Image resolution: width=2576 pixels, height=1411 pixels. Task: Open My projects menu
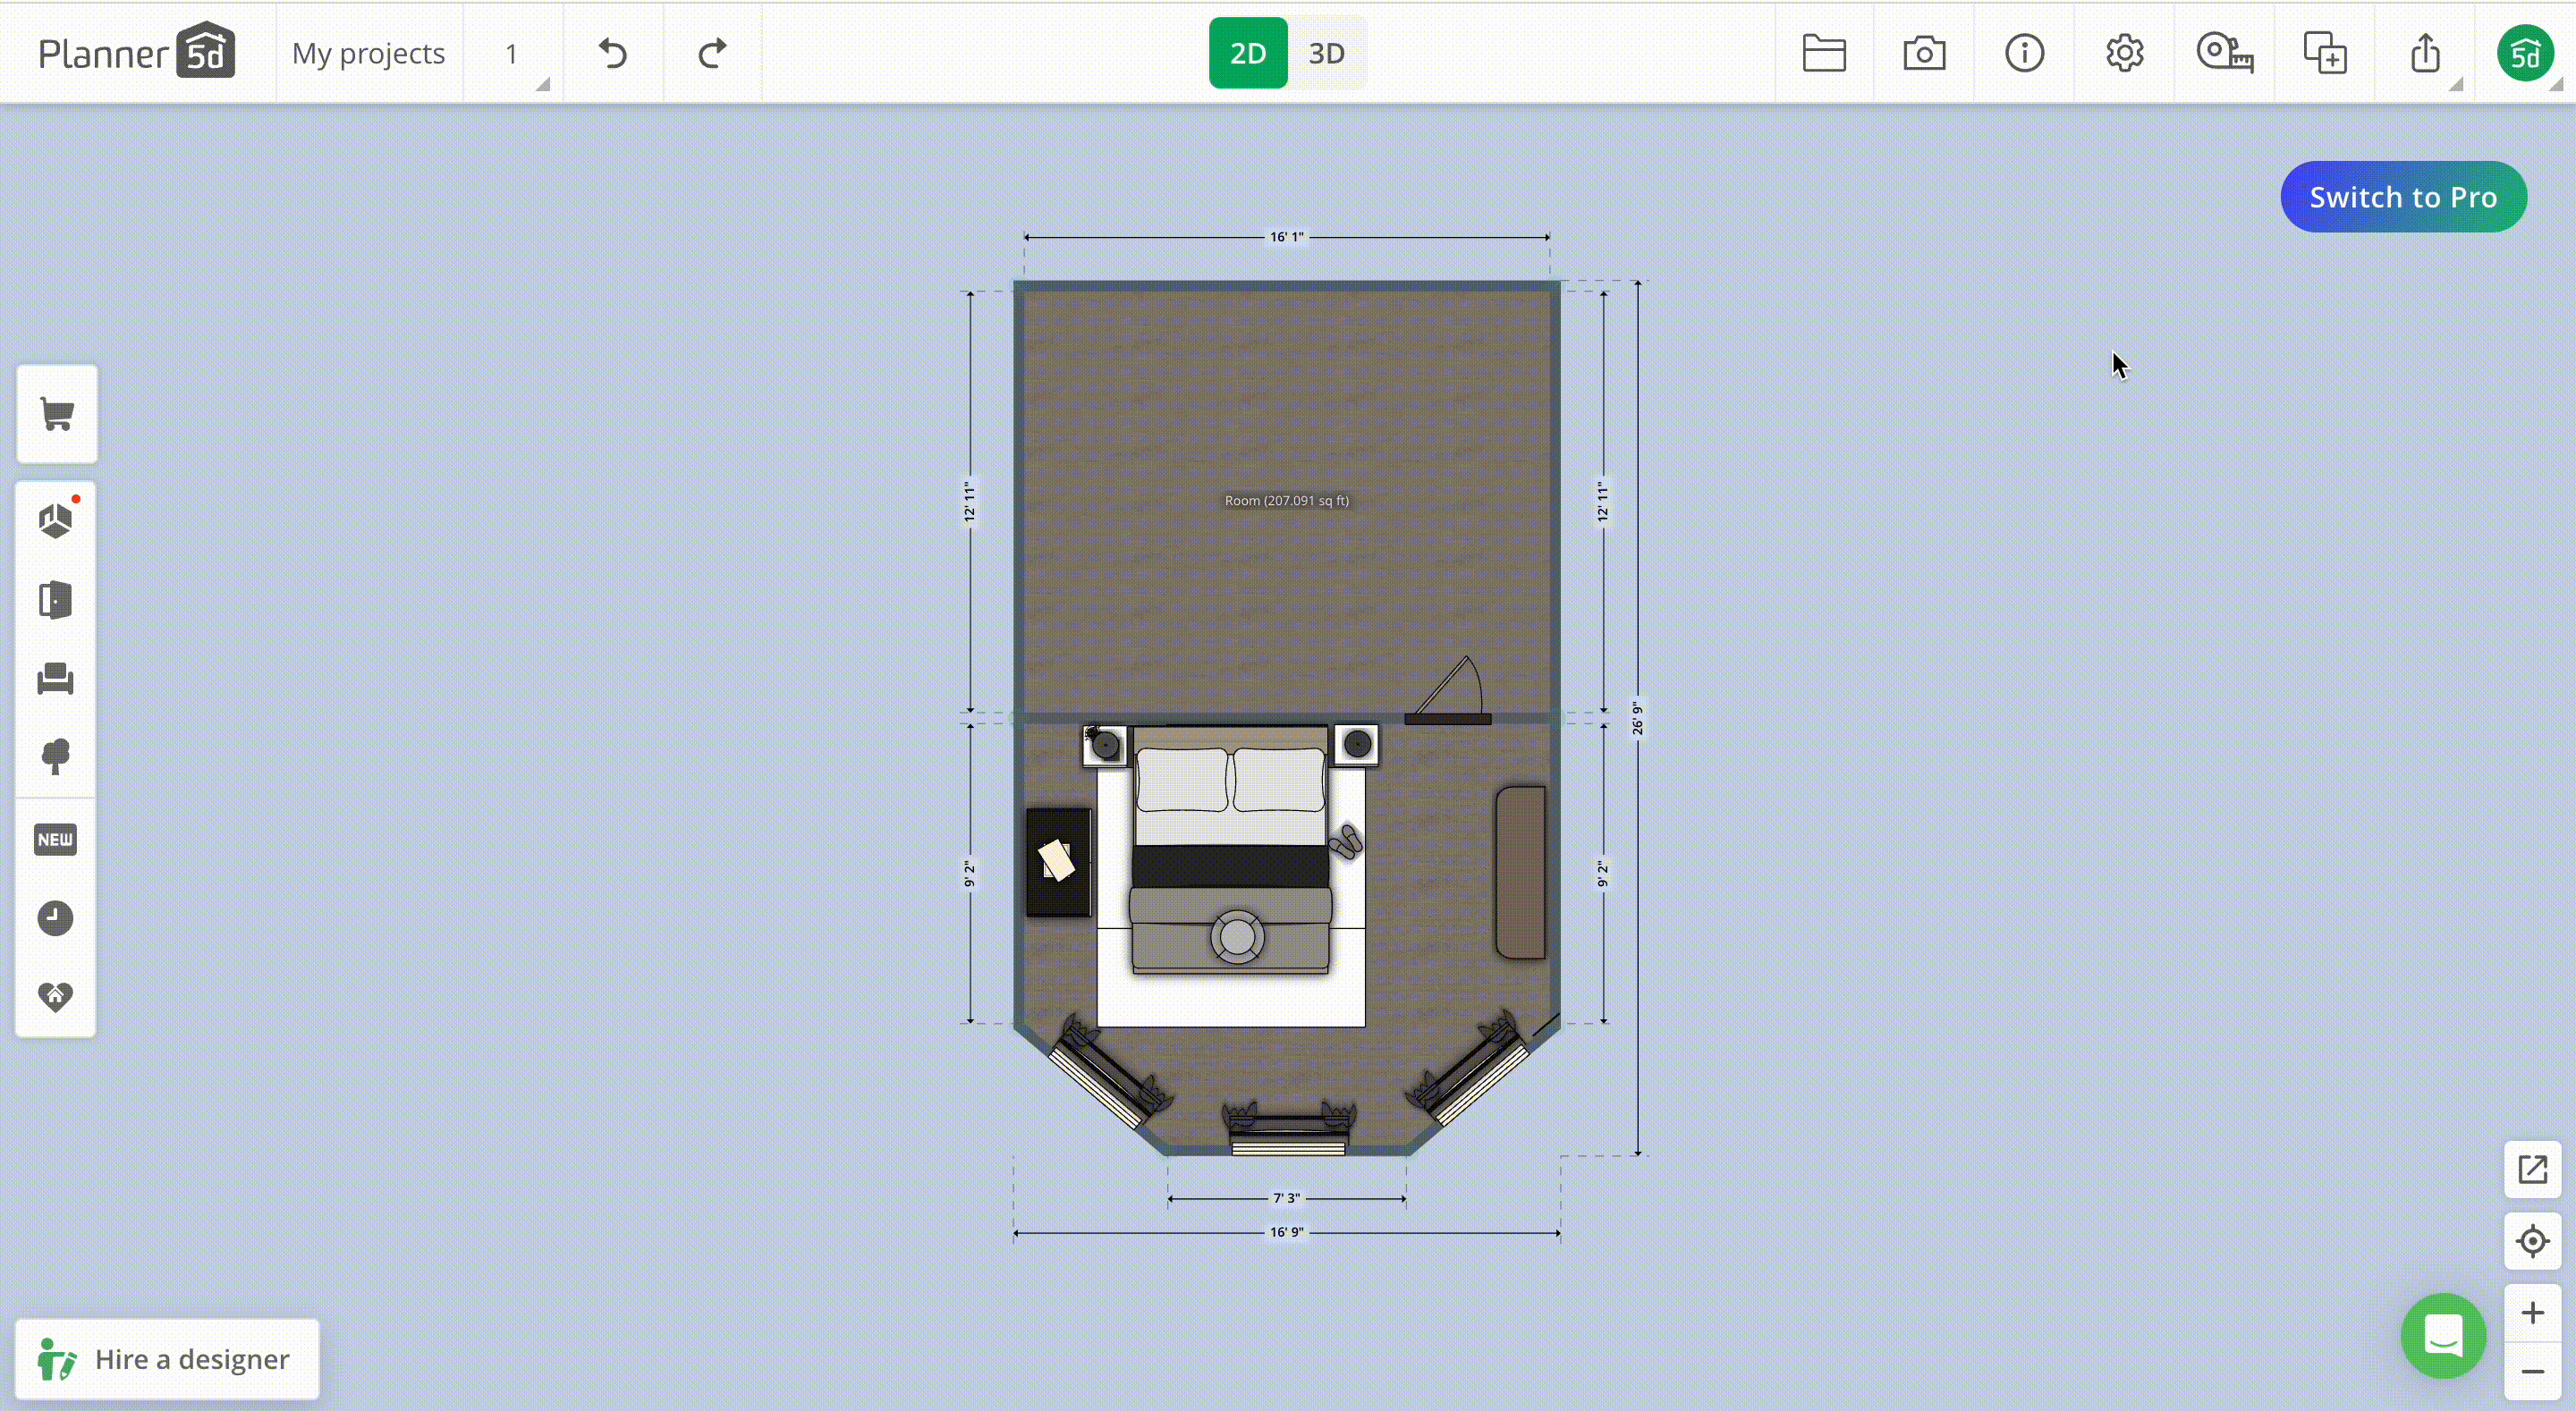369,52
